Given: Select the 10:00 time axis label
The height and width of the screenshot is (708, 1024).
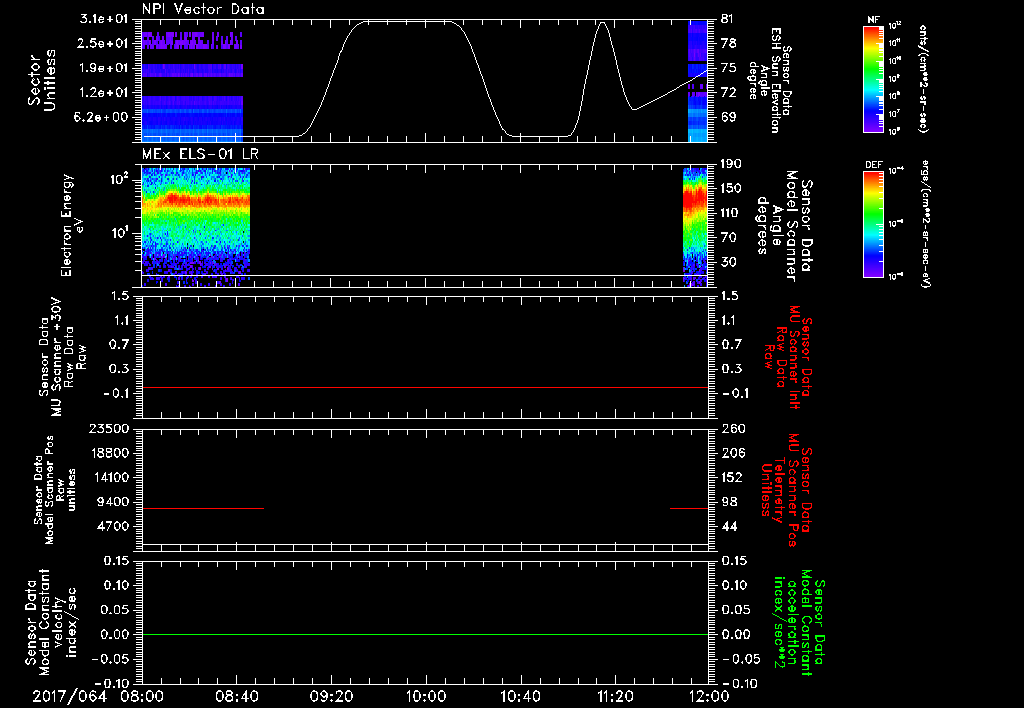Looking at the screenshot, I should coord(426,696).
